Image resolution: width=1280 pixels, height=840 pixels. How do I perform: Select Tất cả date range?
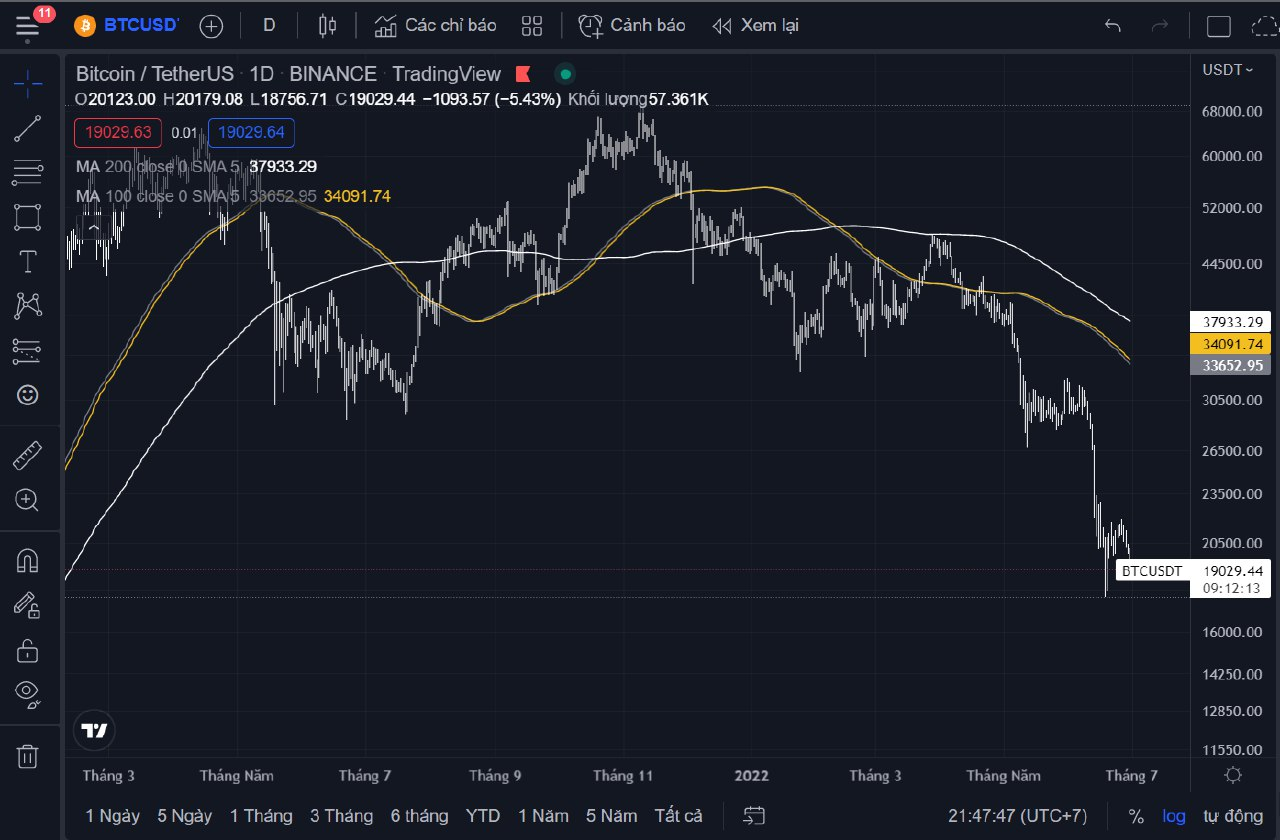[678, 816]
